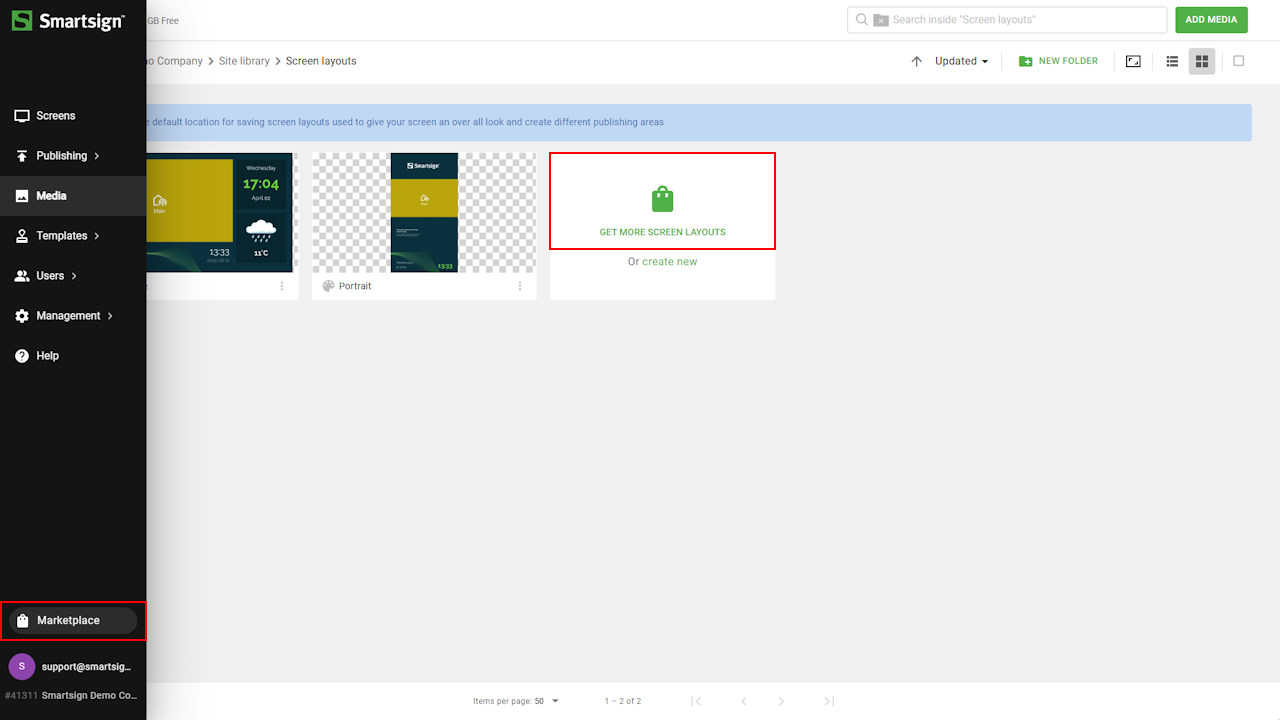Open items per page dropdown

tap(546, 701)
